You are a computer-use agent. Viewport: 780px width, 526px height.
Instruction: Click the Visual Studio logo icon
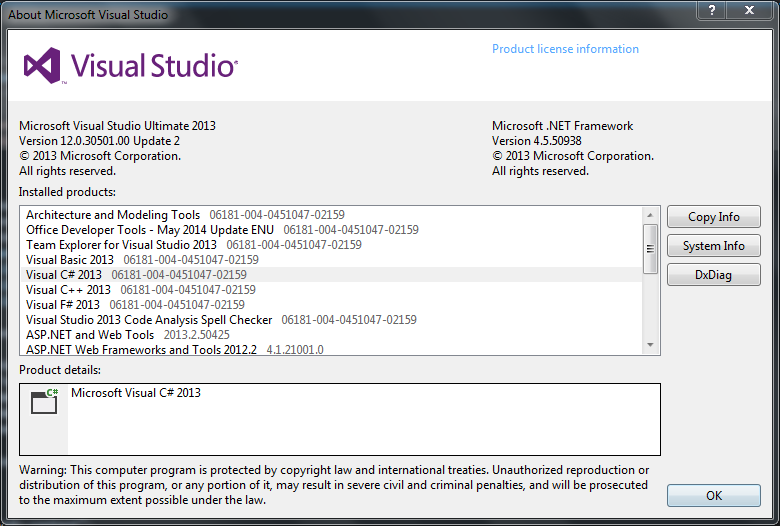pos(42,66)
